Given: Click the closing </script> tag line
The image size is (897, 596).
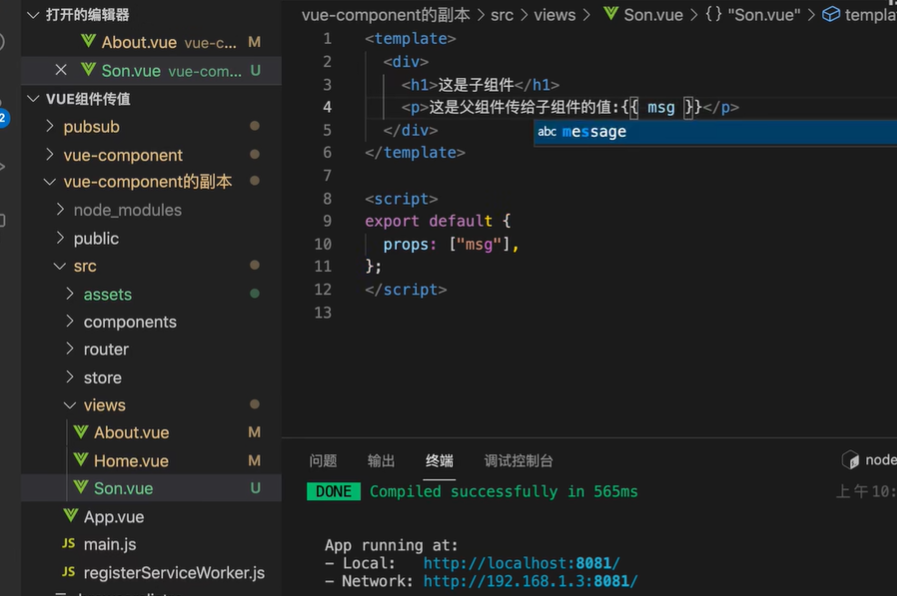Looking at the screenshot, I should point(406,289).
